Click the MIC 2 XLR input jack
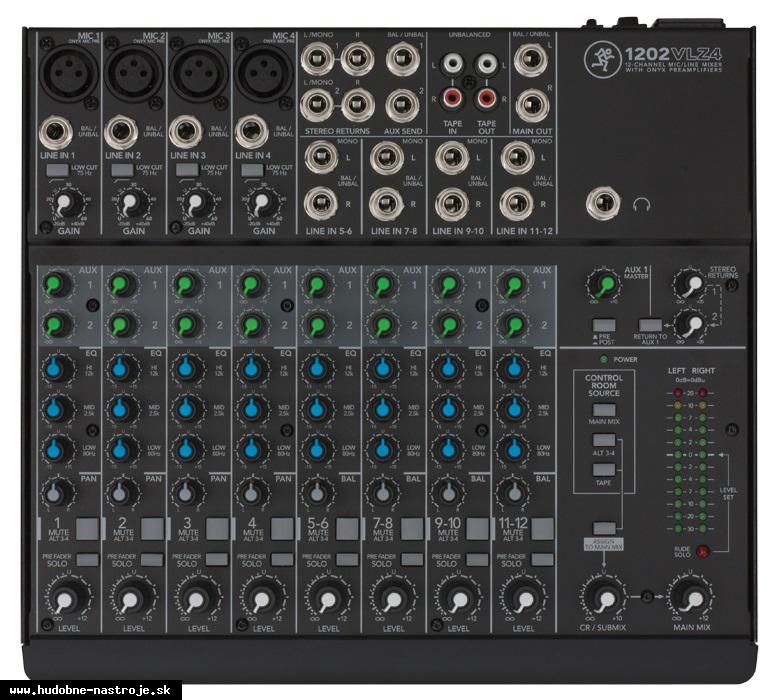Screen dimensions: 773x700 tap(133, 73)
